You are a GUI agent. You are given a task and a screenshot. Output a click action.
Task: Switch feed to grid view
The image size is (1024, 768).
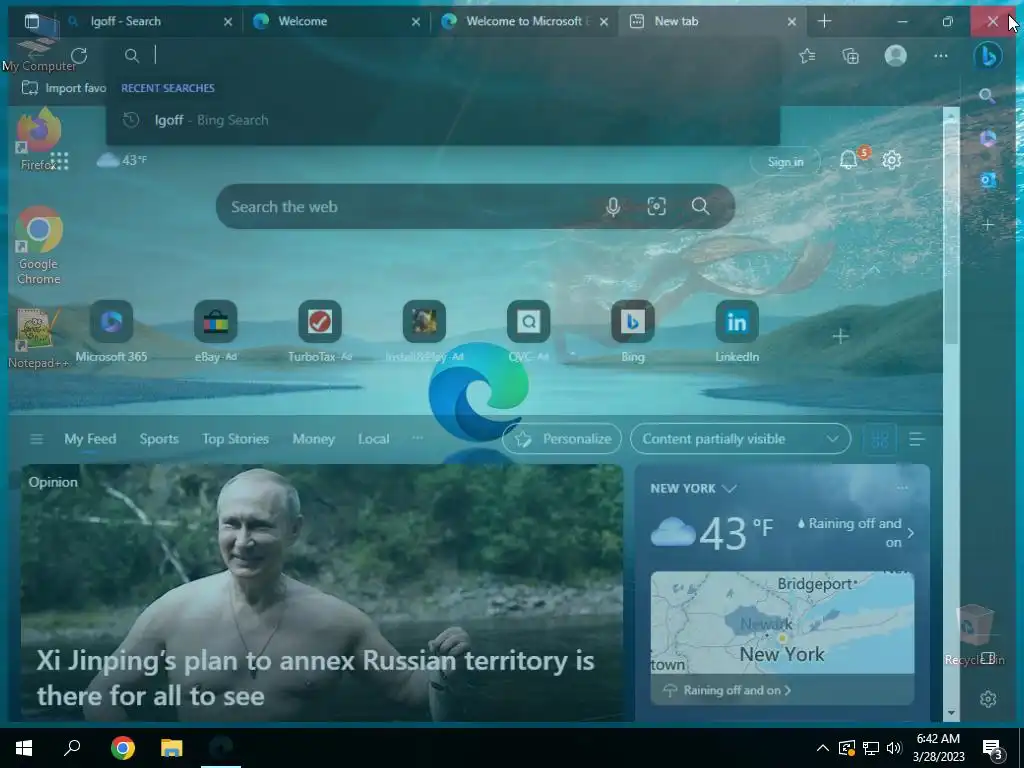(880, 439)
